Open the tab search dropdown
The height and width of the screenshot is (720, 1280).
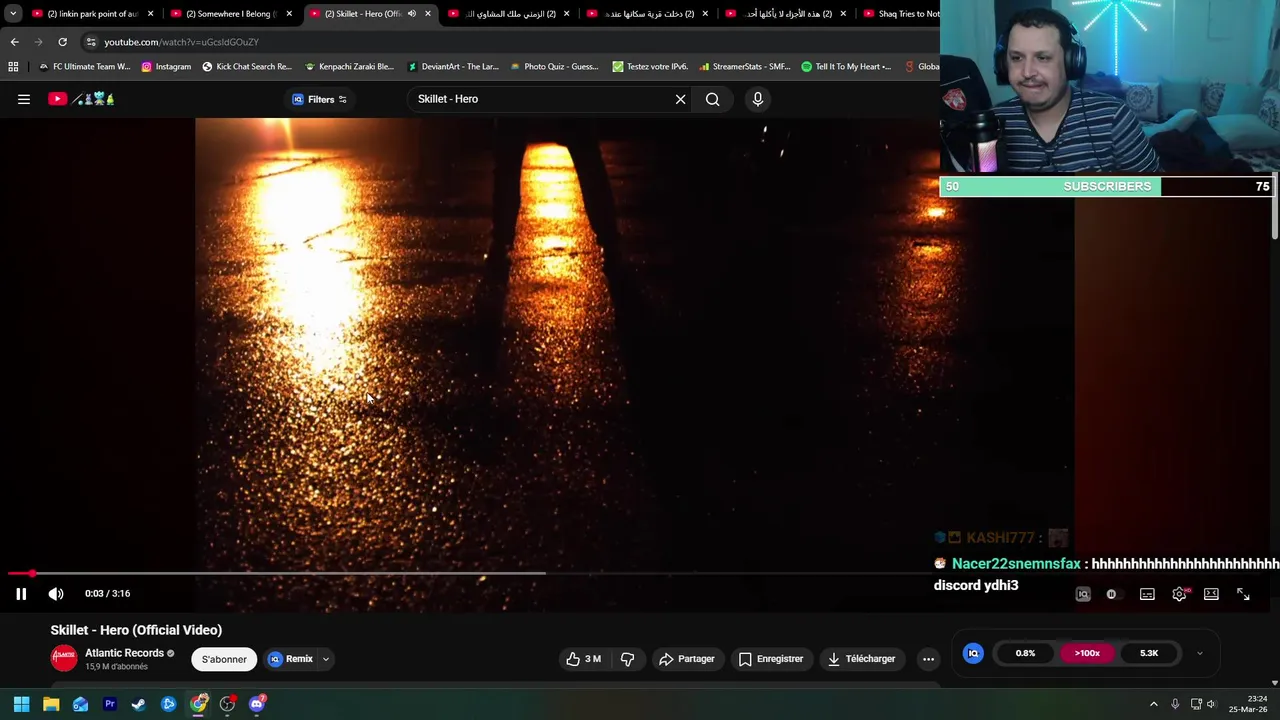tap(12, 14)
